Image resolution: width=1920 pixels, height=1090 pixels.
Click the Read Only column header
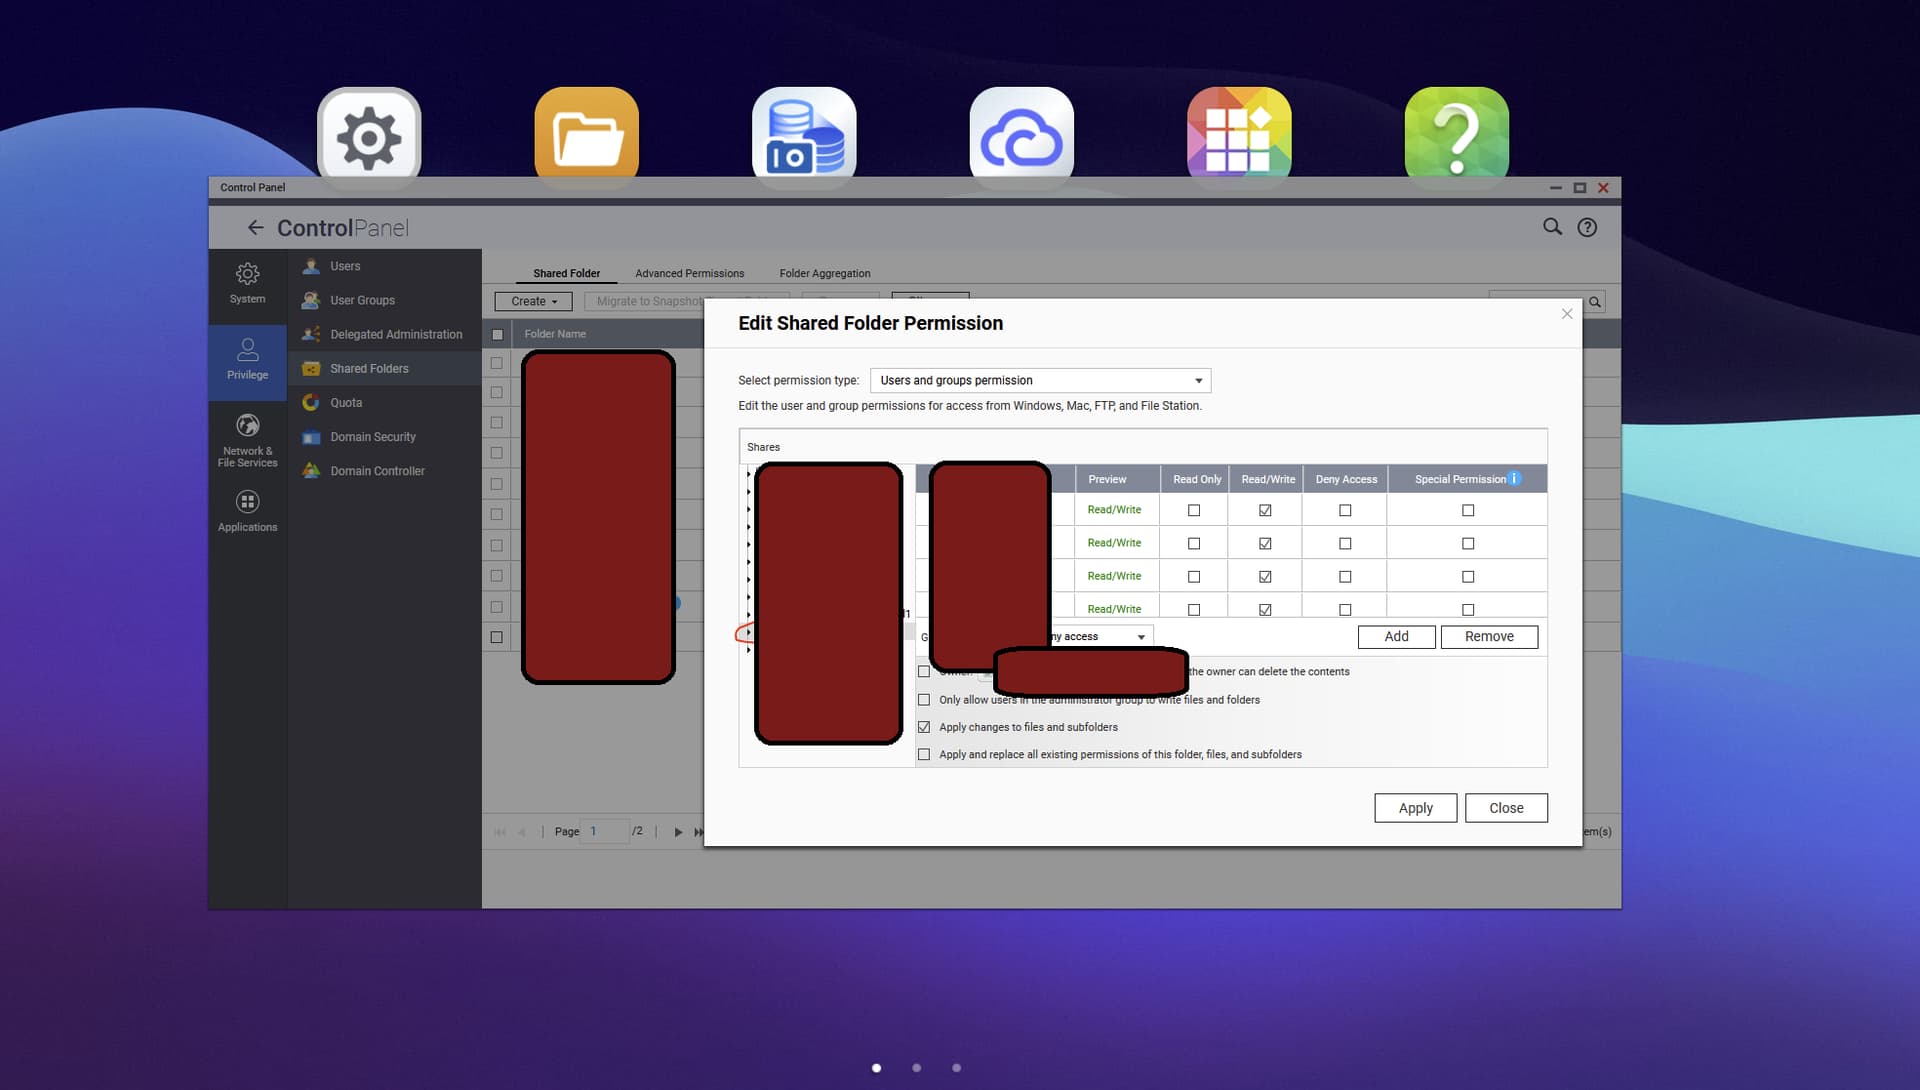[x=1196, y=479]
